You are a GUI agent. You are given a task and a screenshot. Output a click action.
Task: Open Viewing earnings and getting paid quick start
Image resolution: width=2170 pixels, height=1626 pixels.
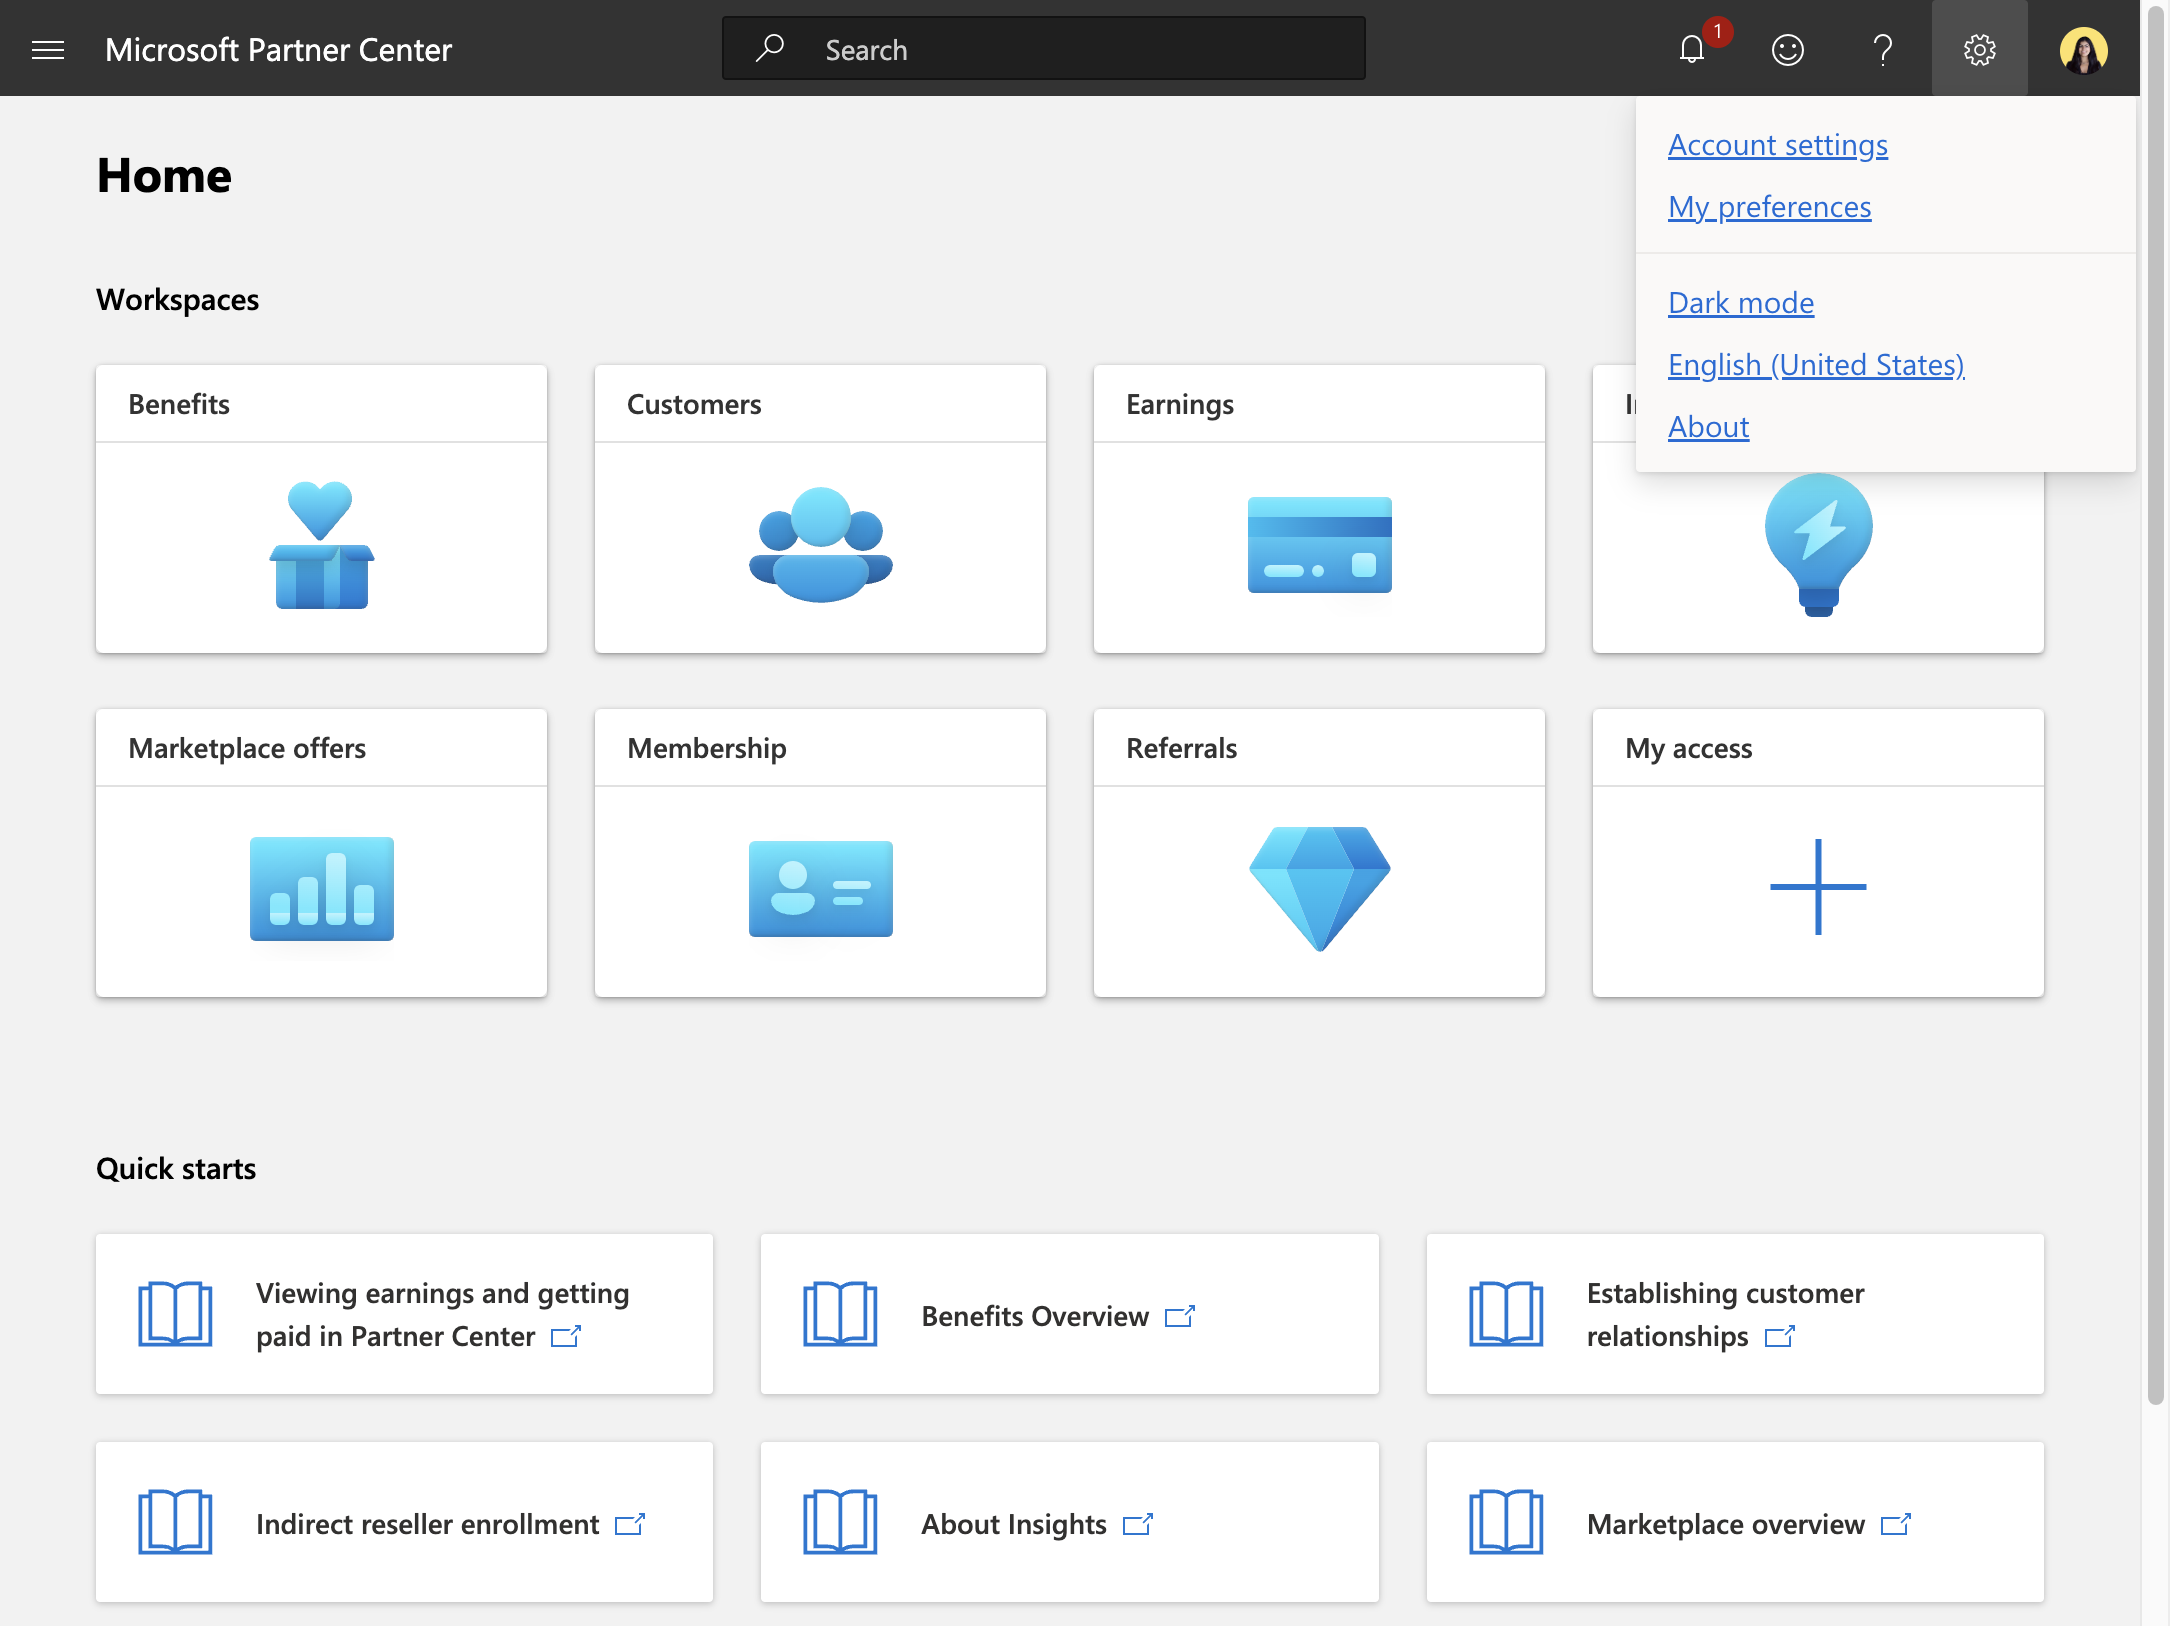(405, 1314)
